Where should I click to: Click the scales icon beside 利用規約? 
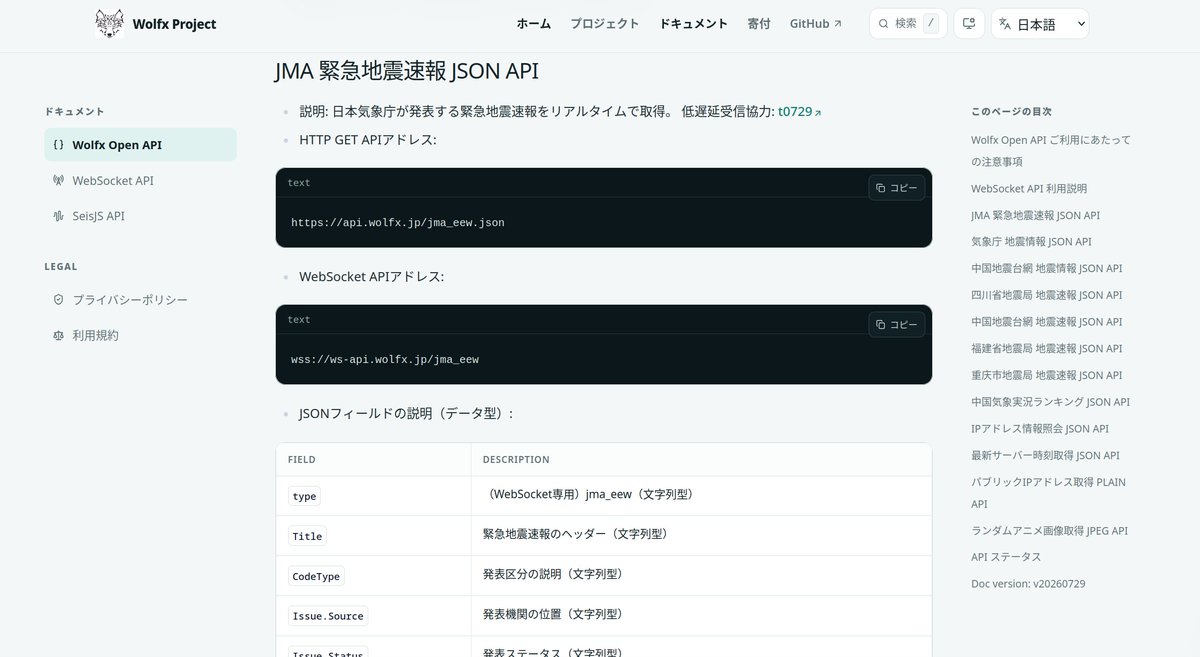click(58, 336)
